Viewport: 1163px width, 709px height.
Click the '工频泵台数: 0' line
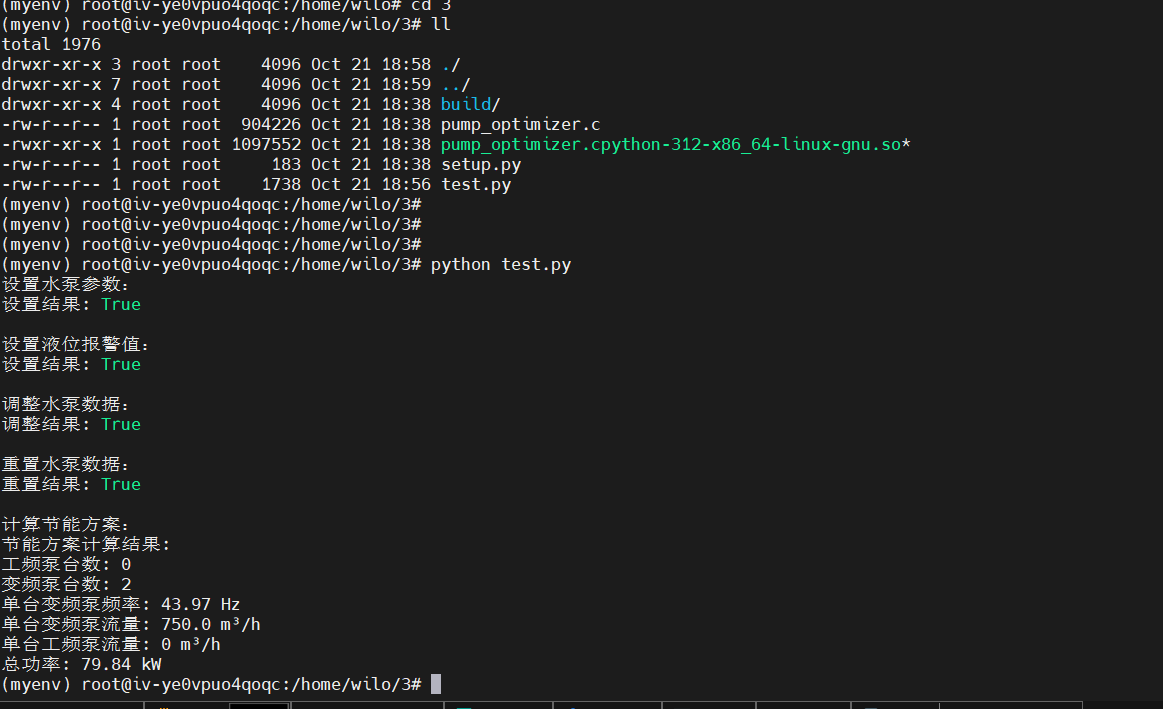[x=66, y=565]
